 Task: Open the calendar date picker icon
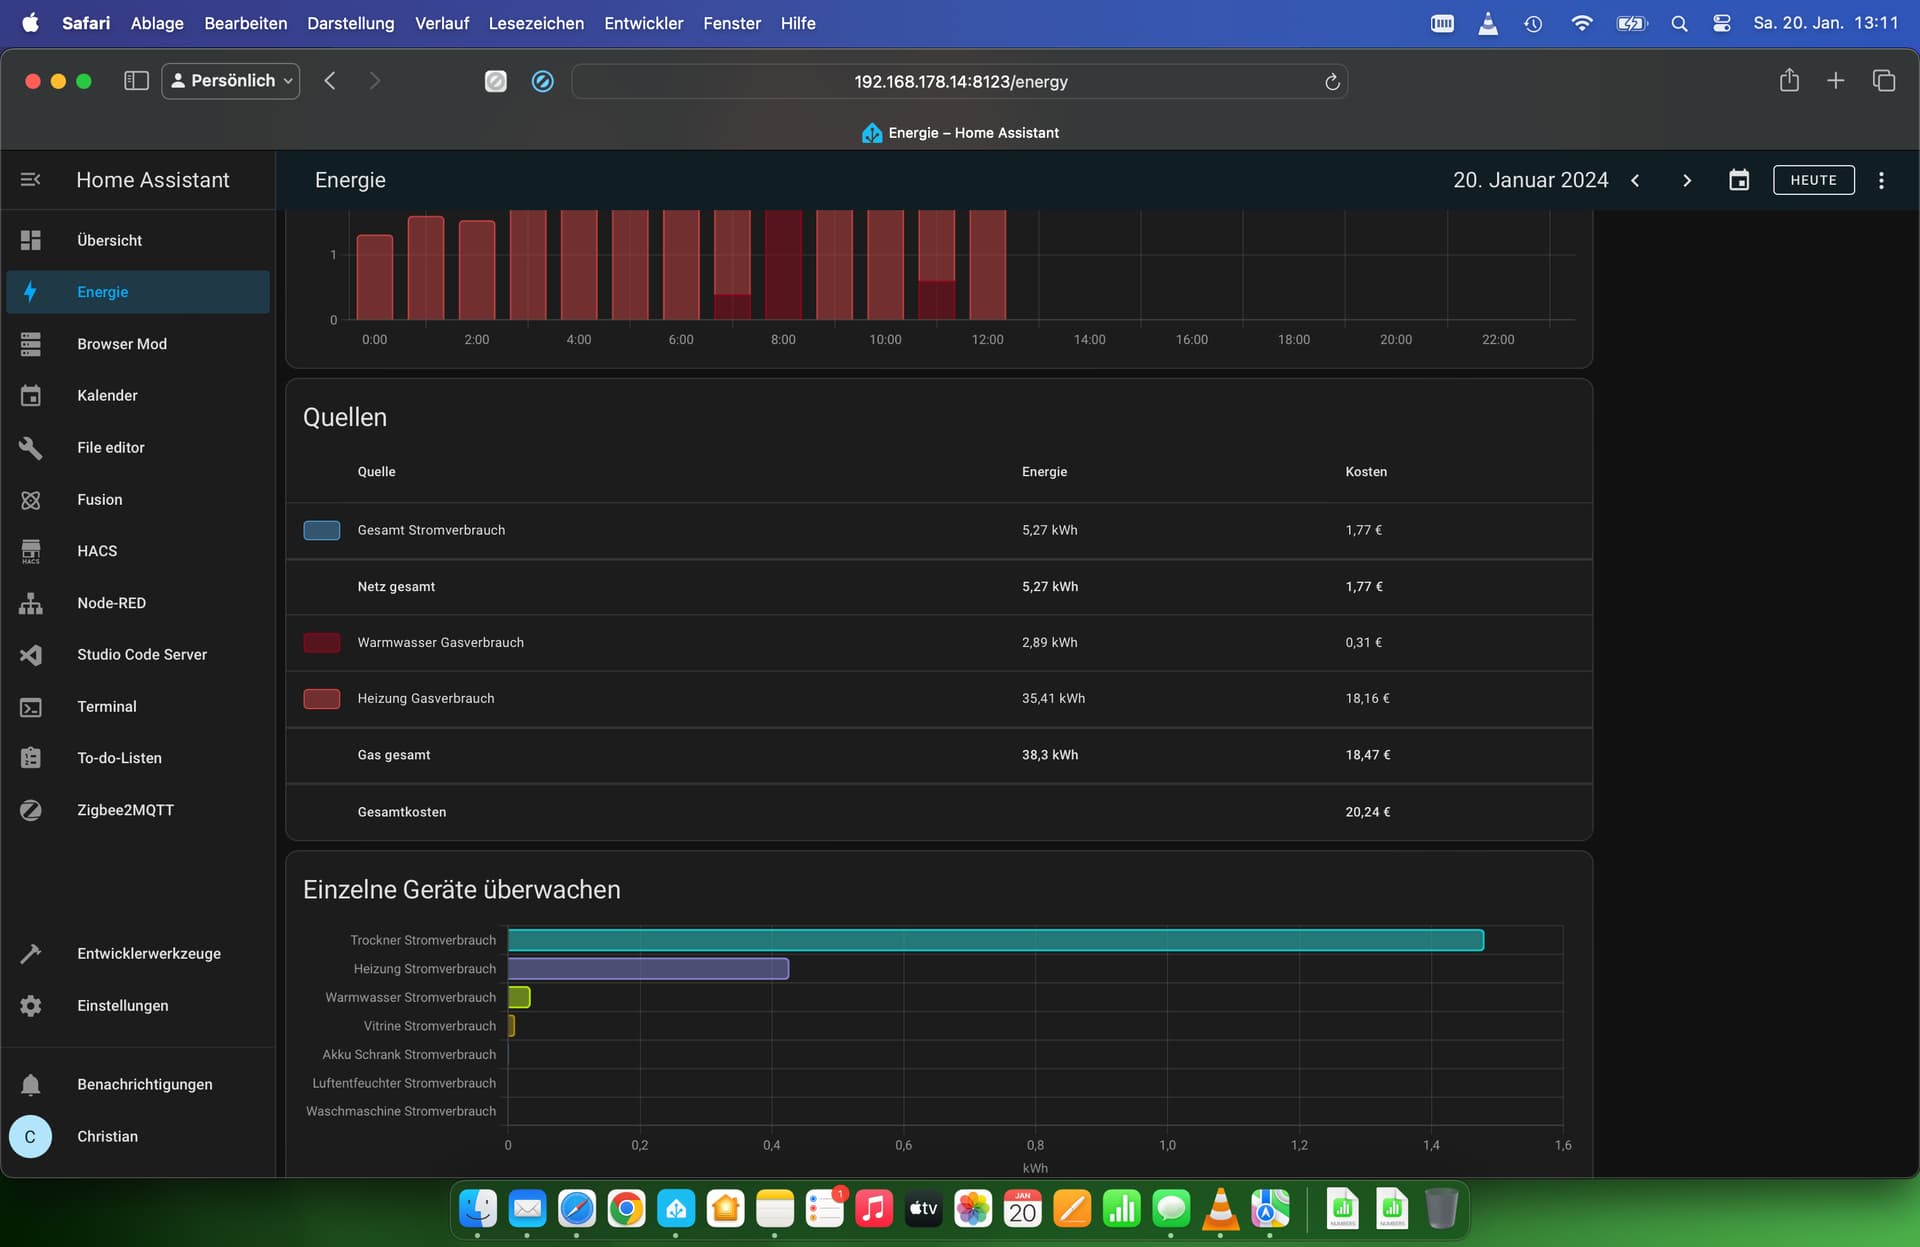1739,180
